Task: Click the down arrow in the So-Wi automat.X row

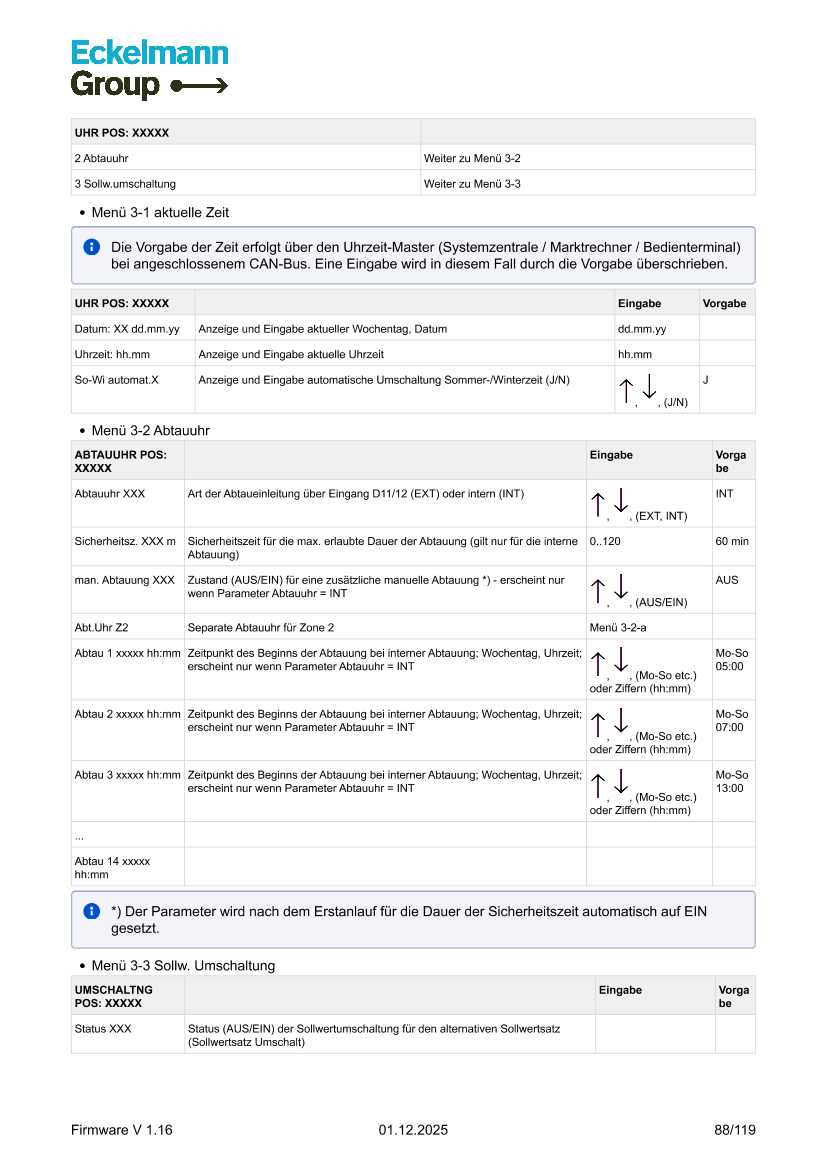Action: pos(649,387)
